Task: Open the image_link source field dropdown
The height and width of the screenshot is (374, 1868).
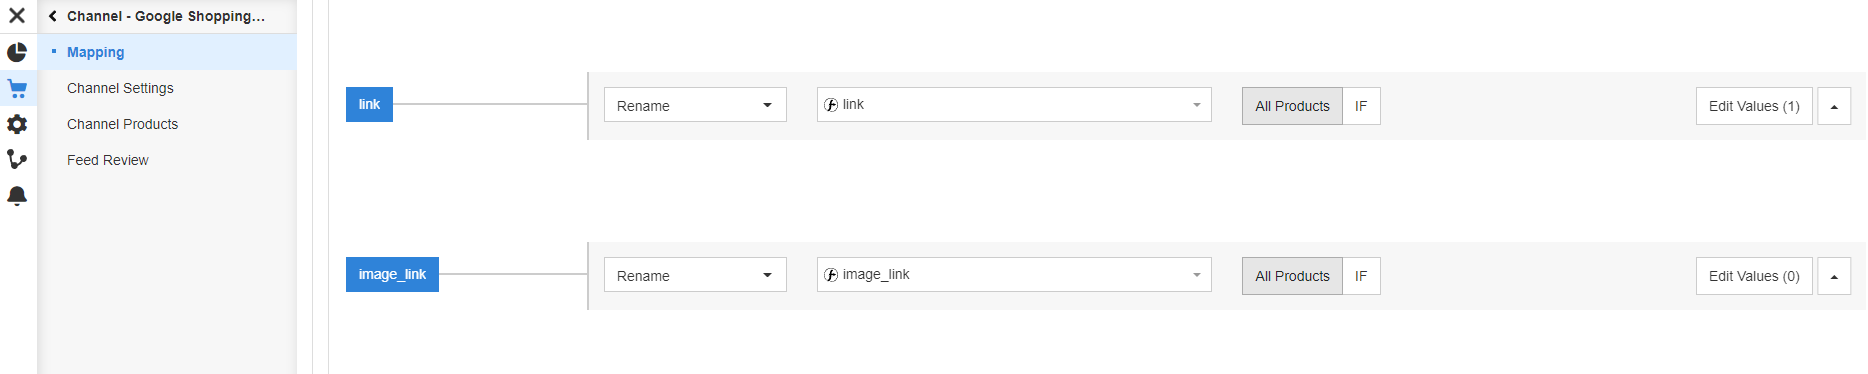Action: 1014,275
